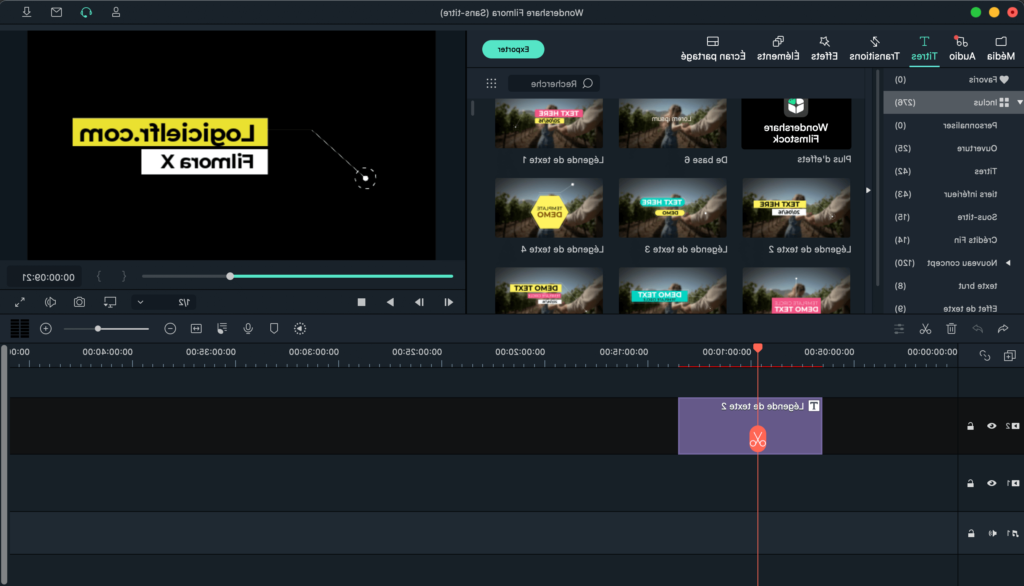Zoom in the timeline with plus icon
The height and width of the screenshot is (586, 1024).
point(46,329)
